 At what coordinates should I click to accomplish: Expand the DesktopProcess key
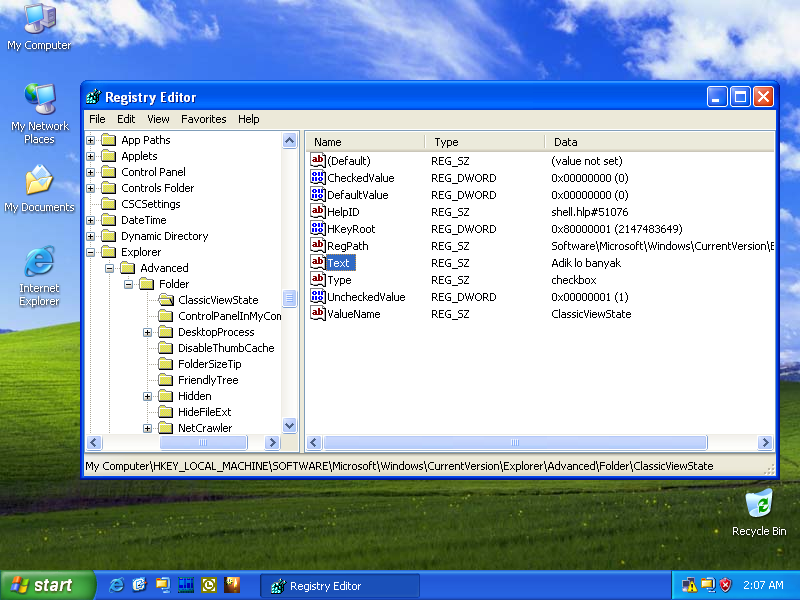pyautogui.click(x=147, y=332)
